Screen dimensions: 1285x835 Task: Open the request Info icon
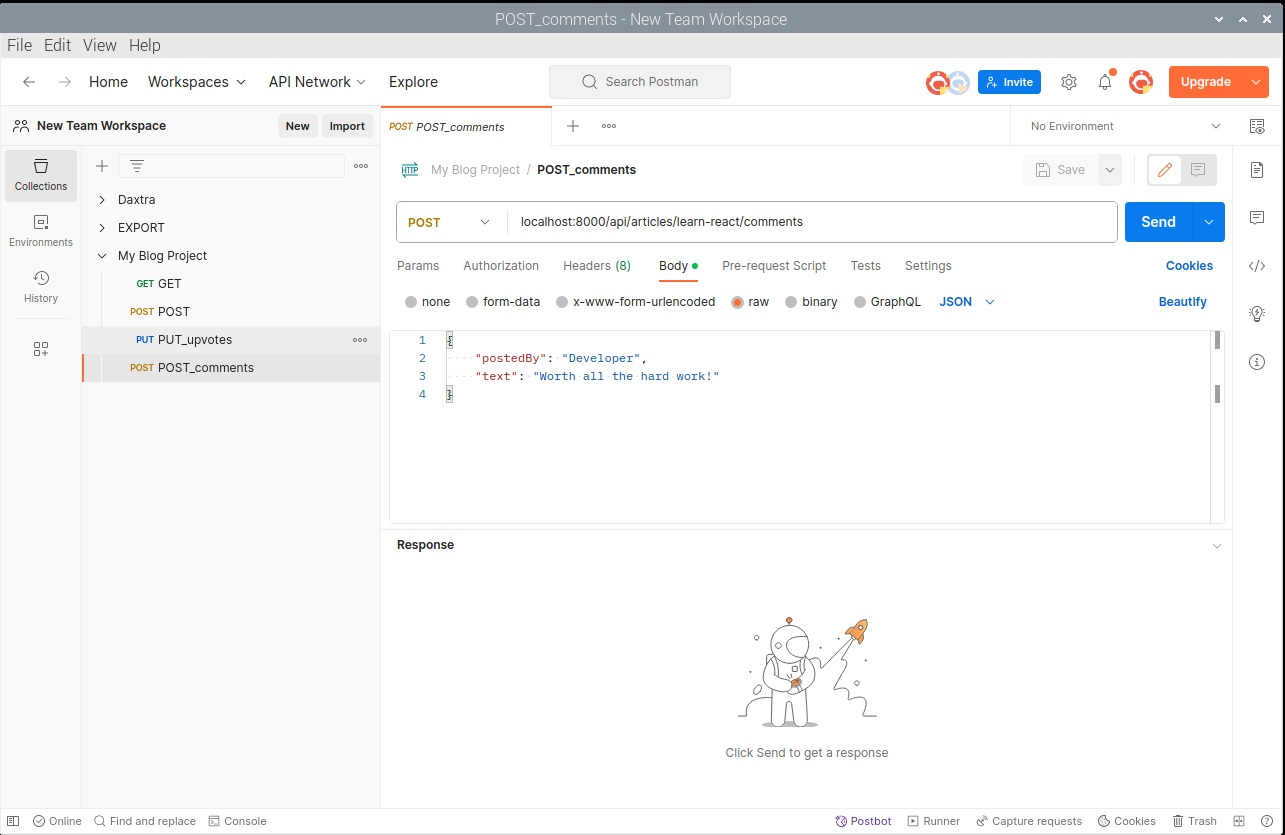pos(1257,362)
